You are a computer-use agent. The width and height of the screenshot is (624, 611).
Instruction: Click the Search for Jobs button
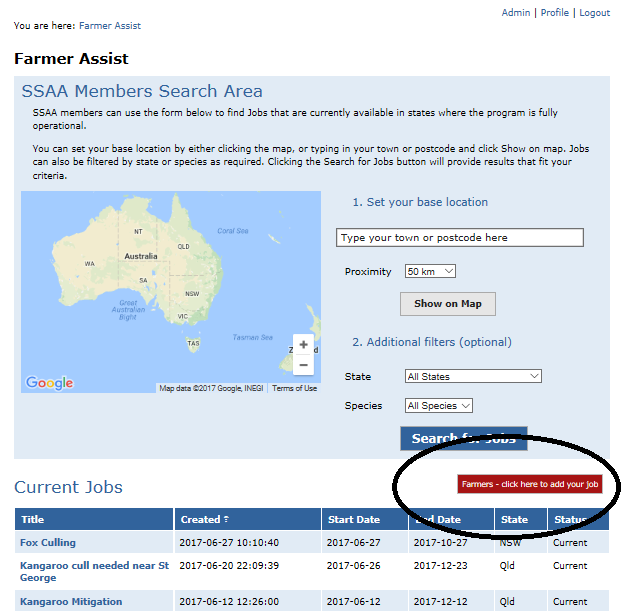point(463,438)
